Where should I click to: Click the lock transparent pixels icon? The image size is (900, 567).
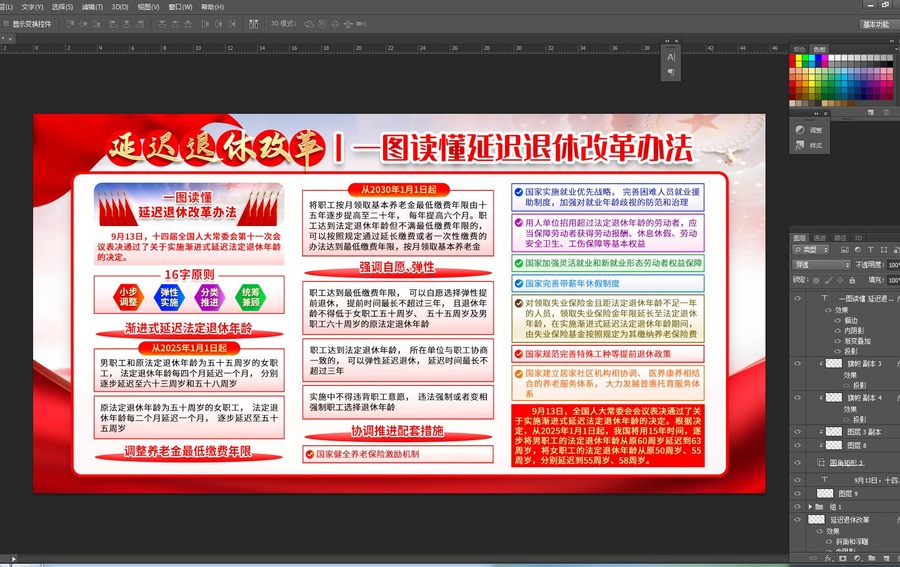coord(816,280)
